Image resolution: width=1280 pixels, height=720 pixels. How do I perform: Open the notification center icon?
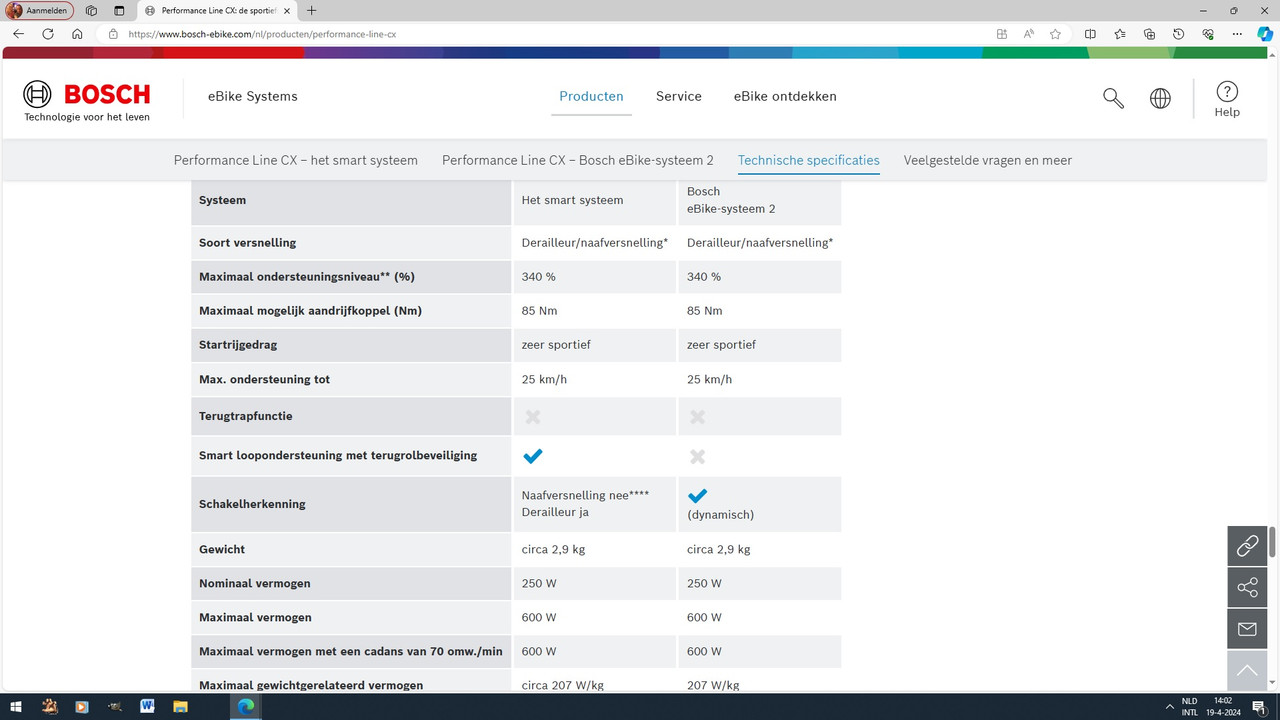point(1258,706)
